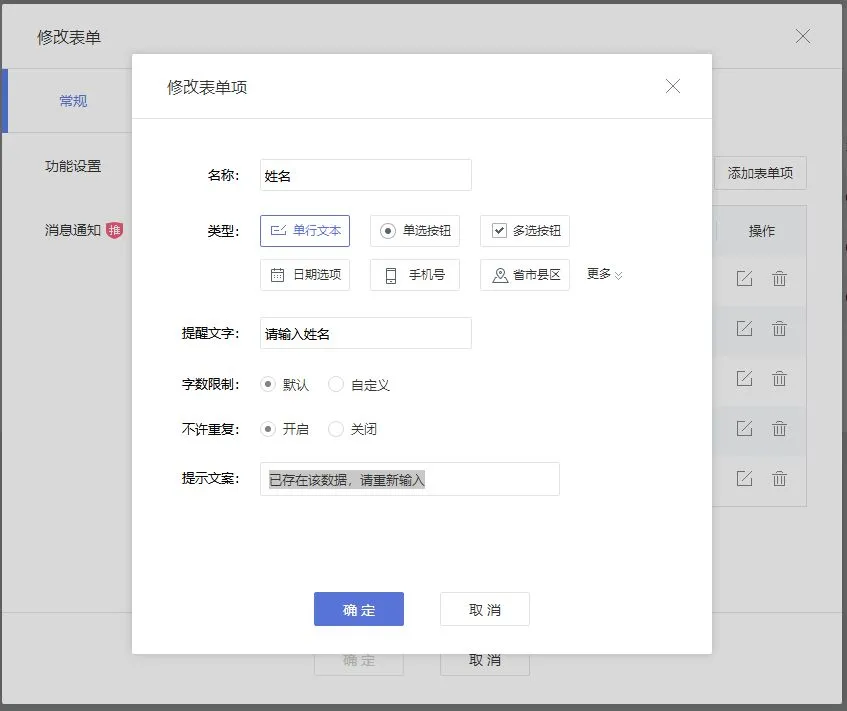
Task: Choose the 手机号 field type
Action: (x=415, y=275)
